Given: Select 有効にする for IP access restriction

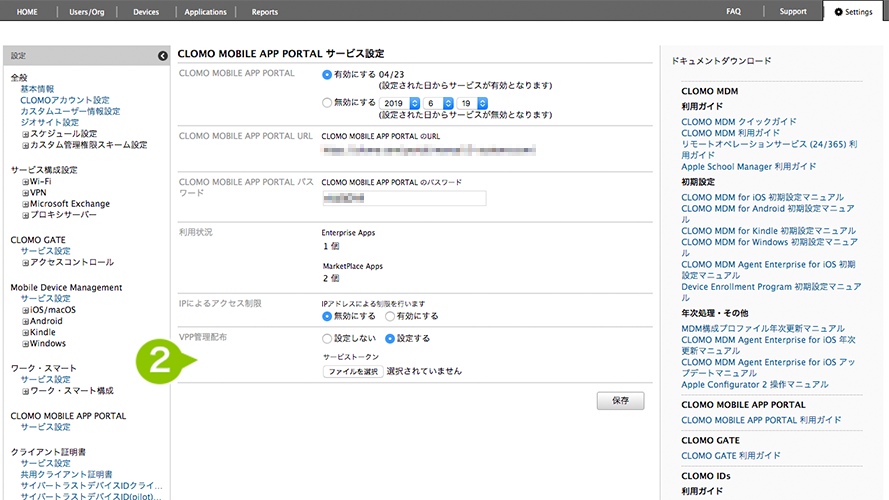Looking at the screenshot, I should [x=390, y=316].
